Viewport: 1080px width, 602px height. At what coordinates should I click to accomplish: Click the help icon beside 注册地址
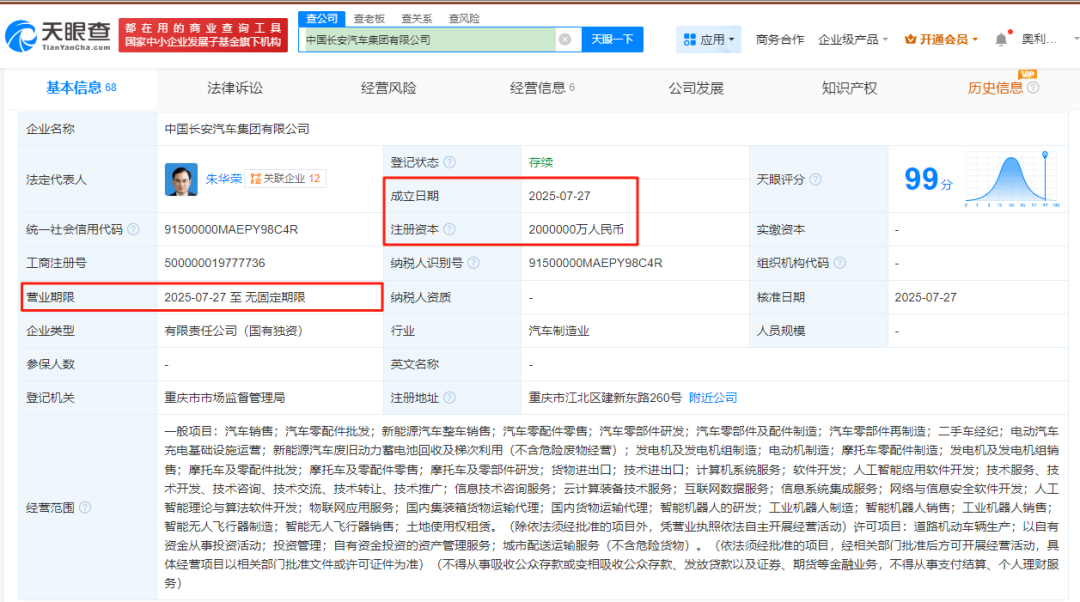[450, 398]
